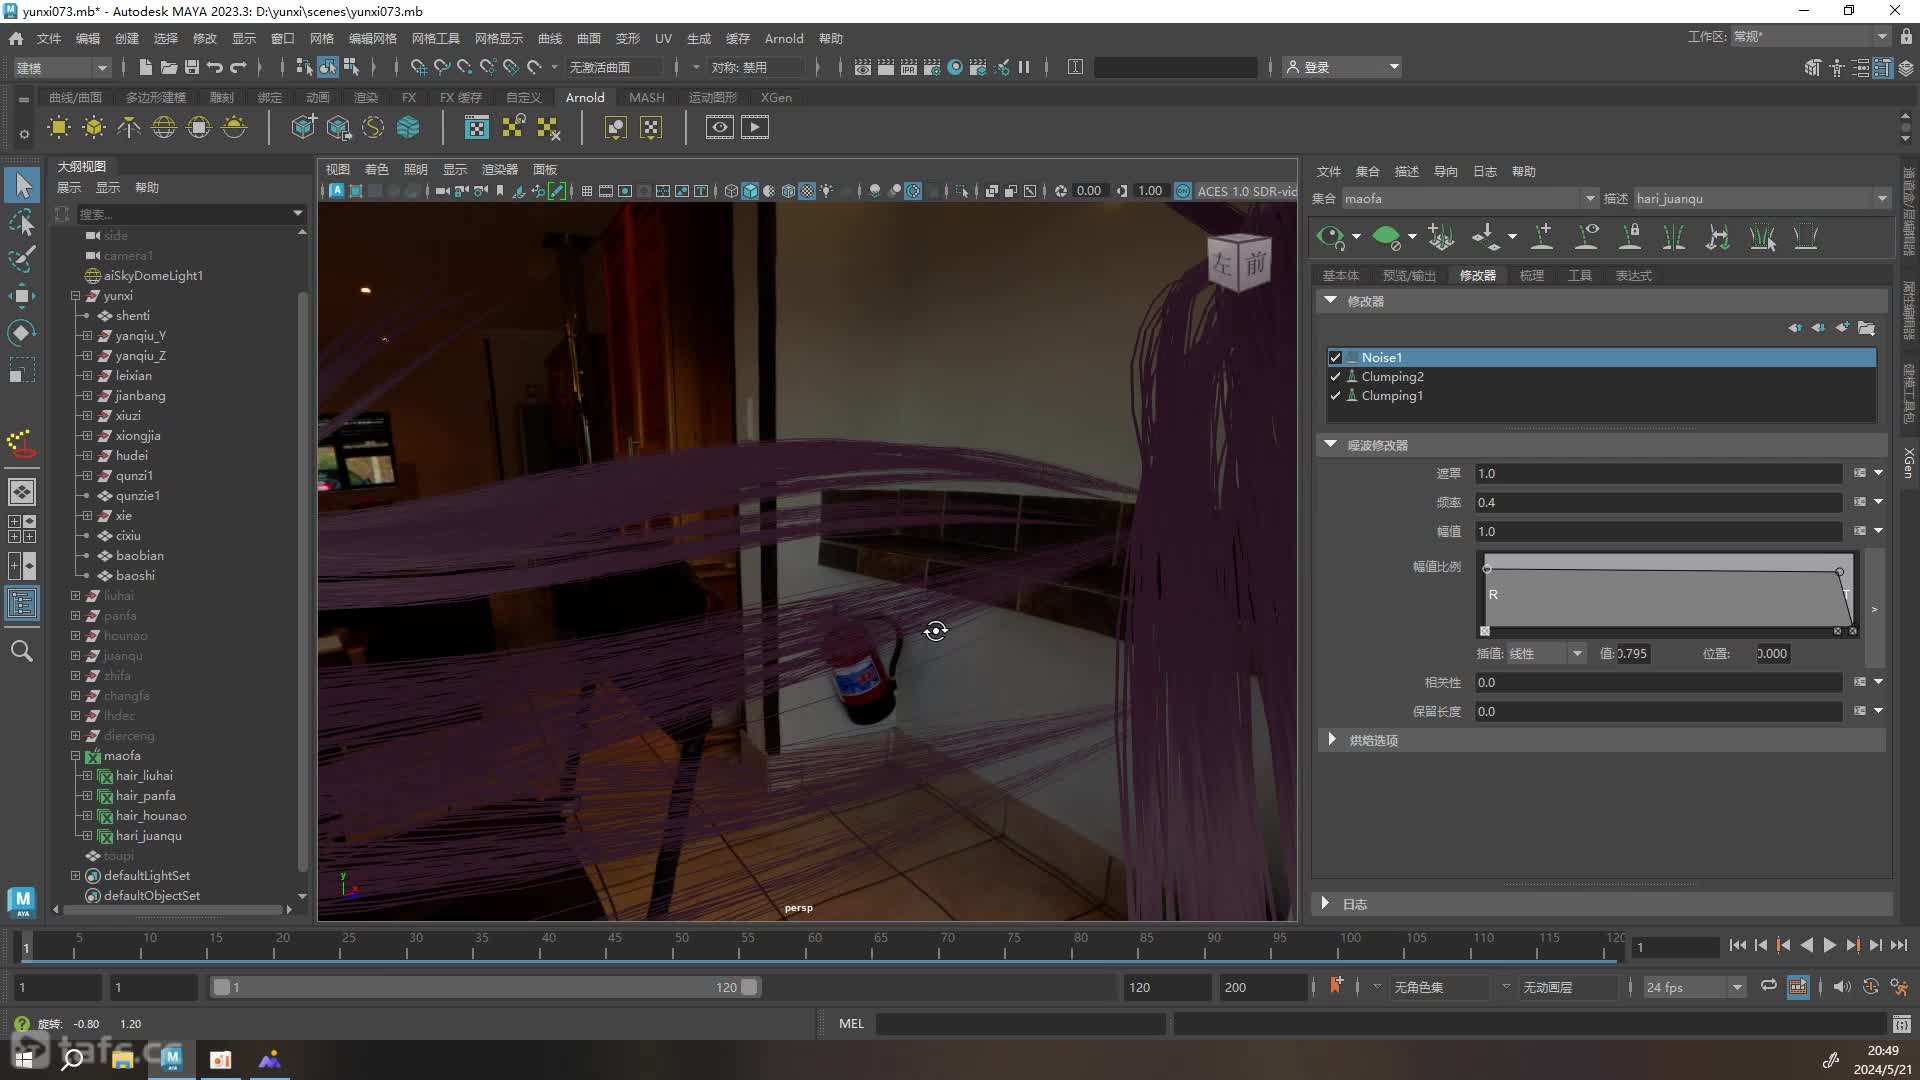The image size is (1920, 1080).
Task: Open the Arnold RenderView eye icon
Action: coord(719,127)
